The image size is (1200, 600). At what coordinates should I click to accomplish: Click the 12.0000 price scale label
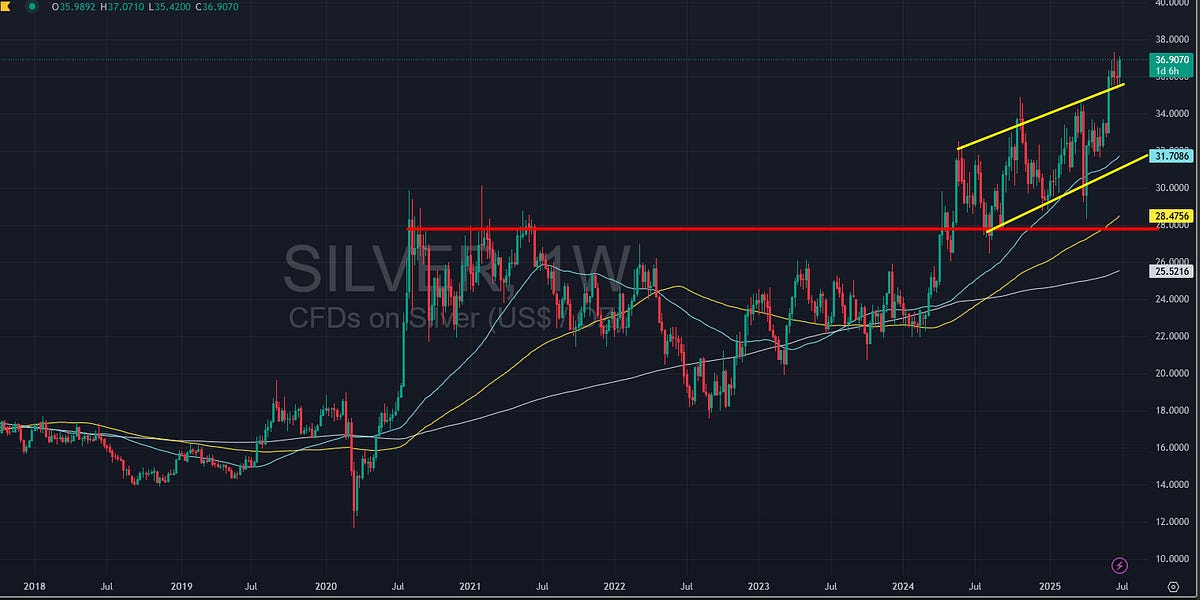click(1171, 521)
